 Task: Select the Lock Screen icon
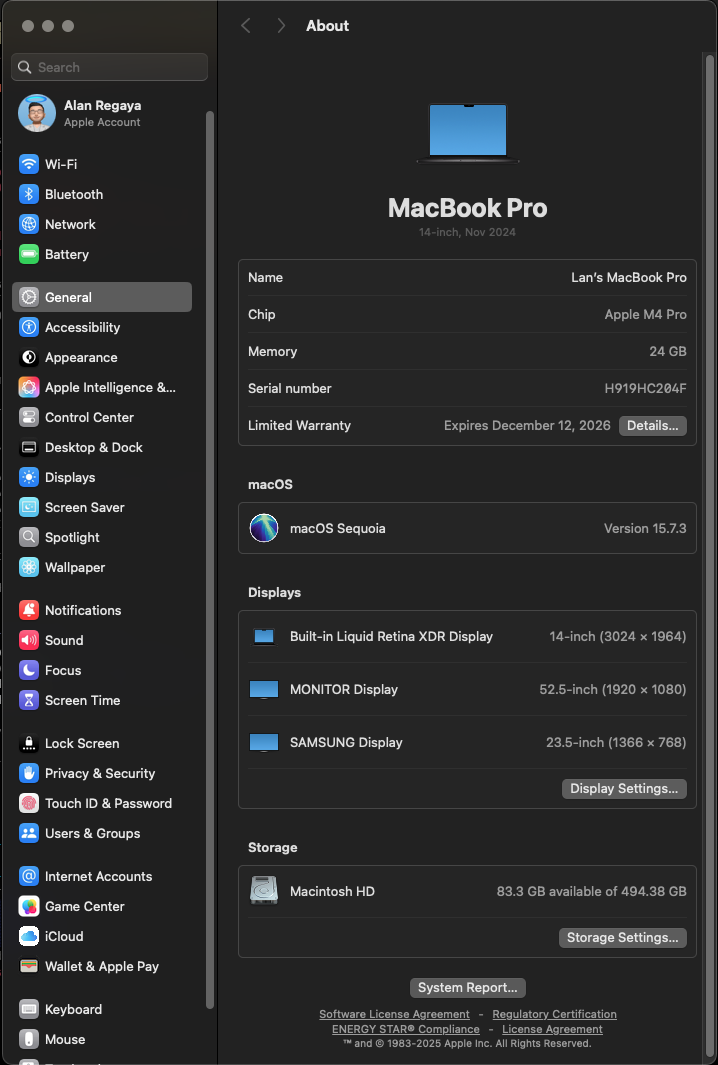(29, 743)
